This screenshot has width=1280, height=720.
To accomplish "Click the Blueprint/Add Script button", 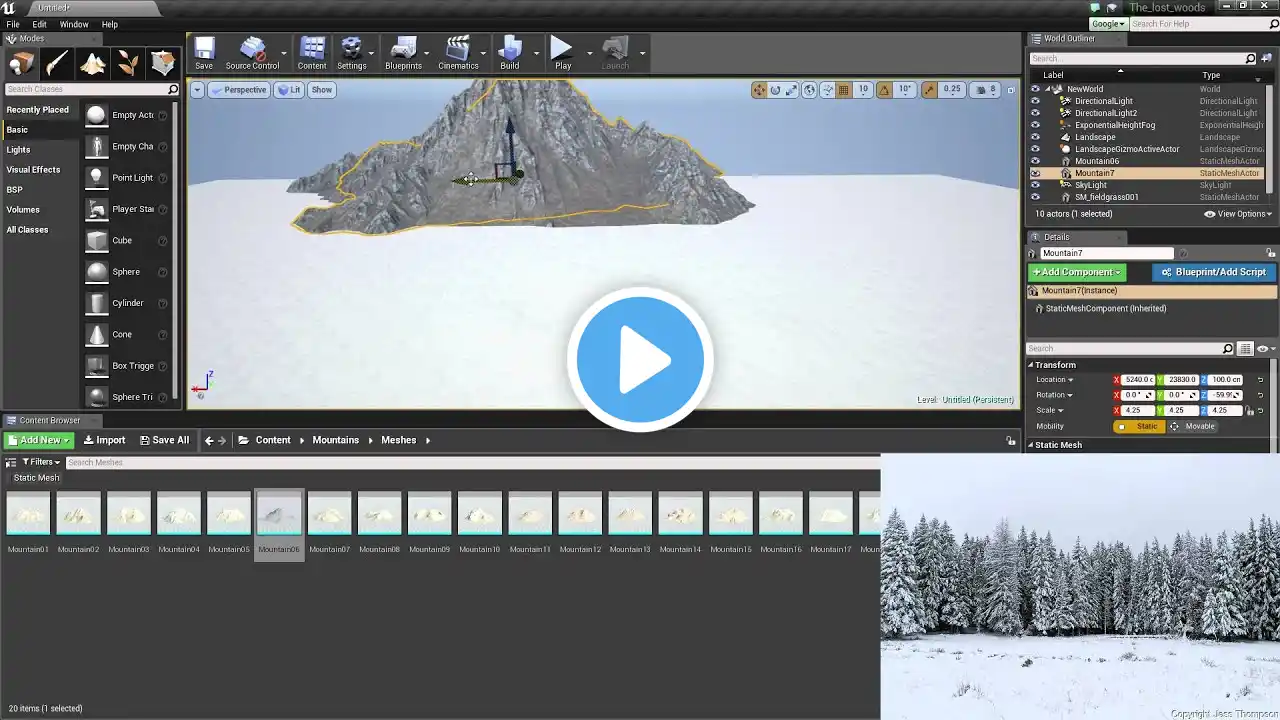I will 1213,272.
